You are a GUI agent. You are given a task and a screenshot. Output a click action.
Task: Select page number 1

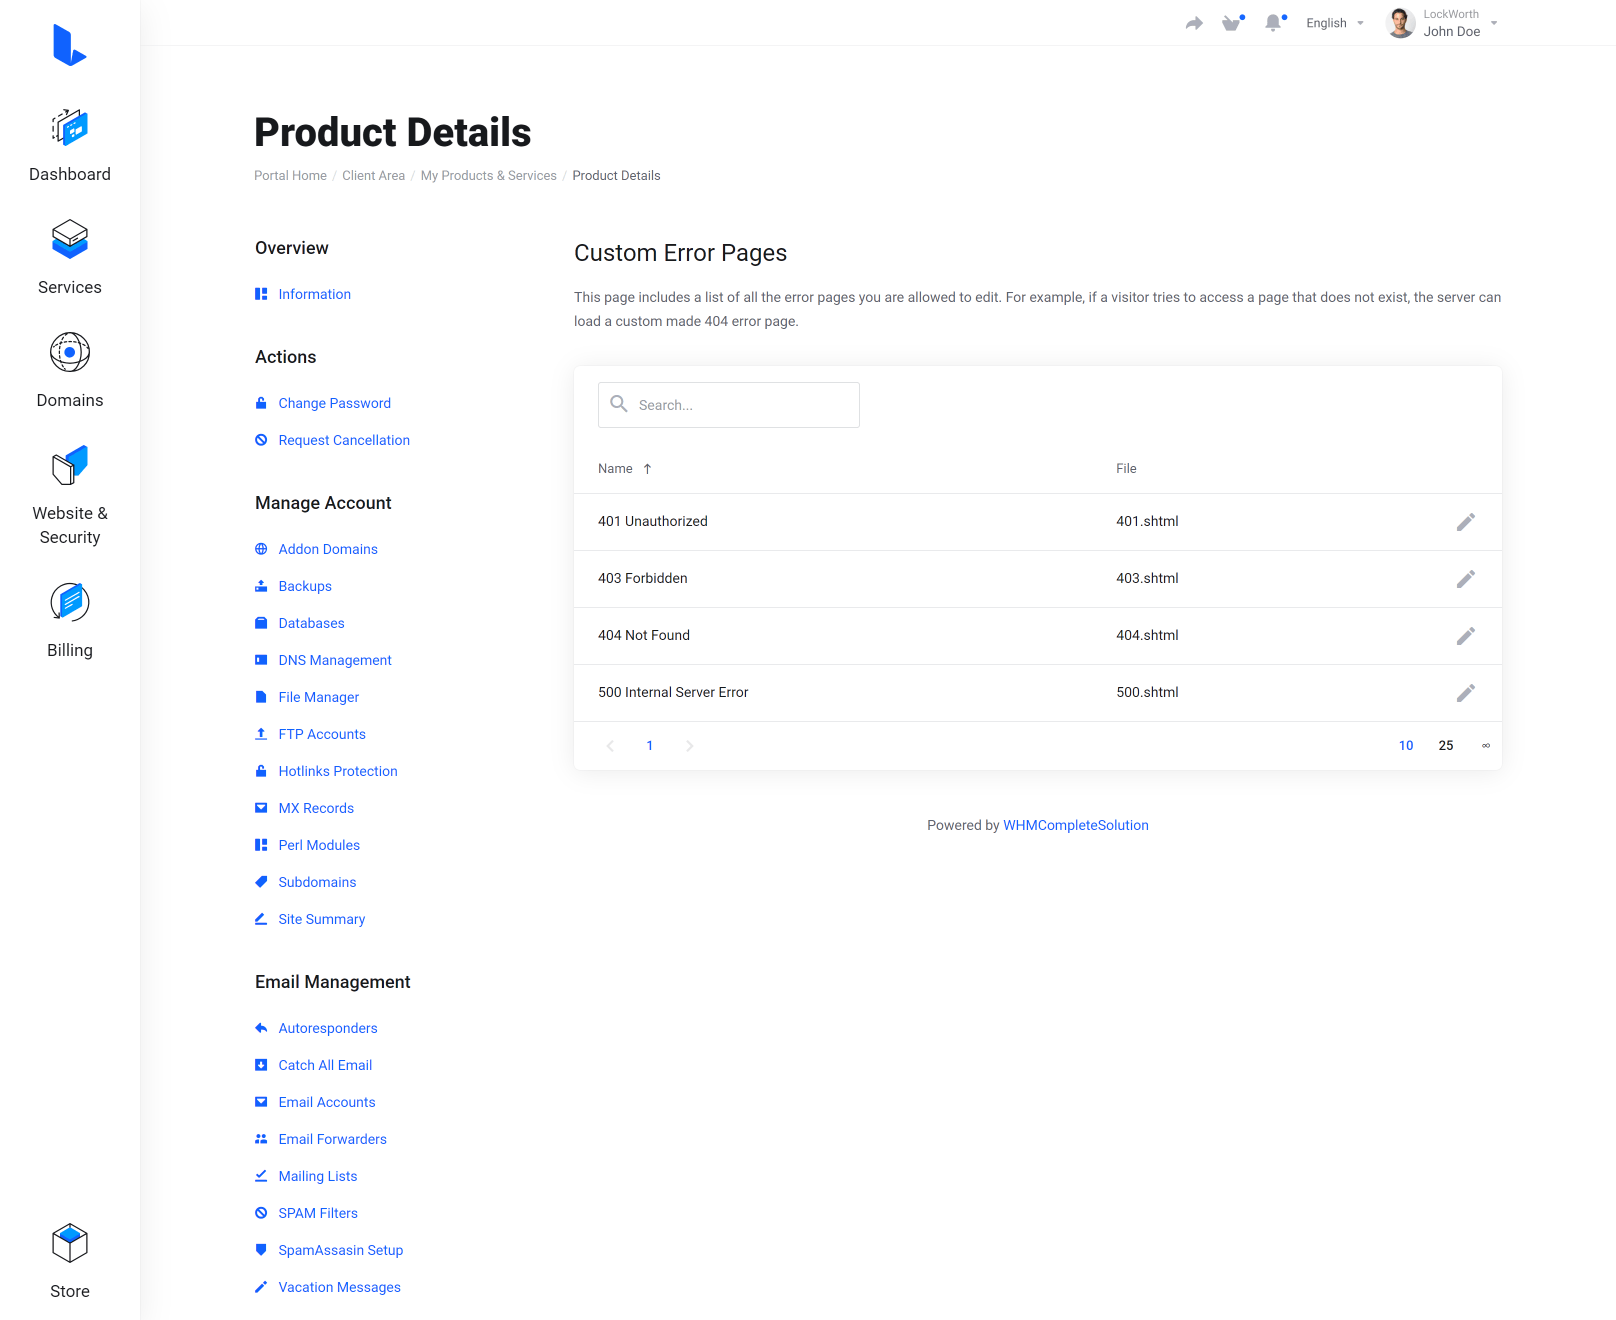coord(650,746)
